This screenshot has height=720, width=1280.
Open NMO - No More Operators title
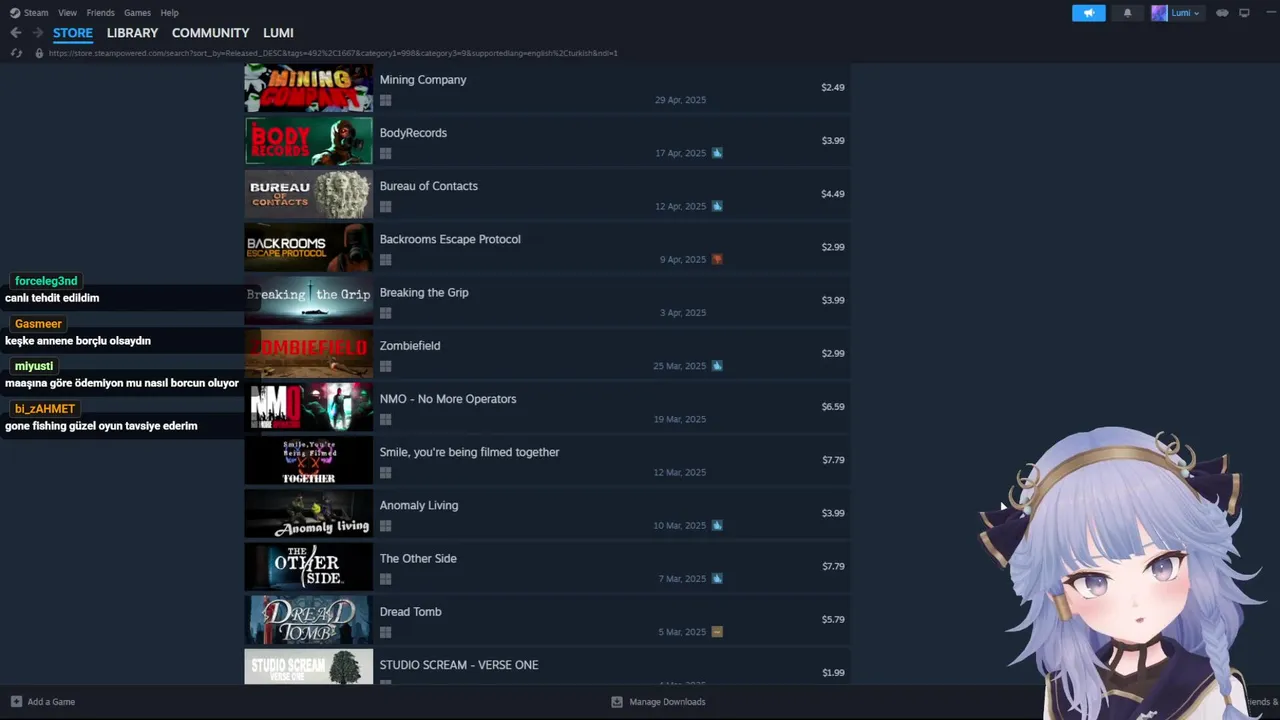[x=448, y=399]
